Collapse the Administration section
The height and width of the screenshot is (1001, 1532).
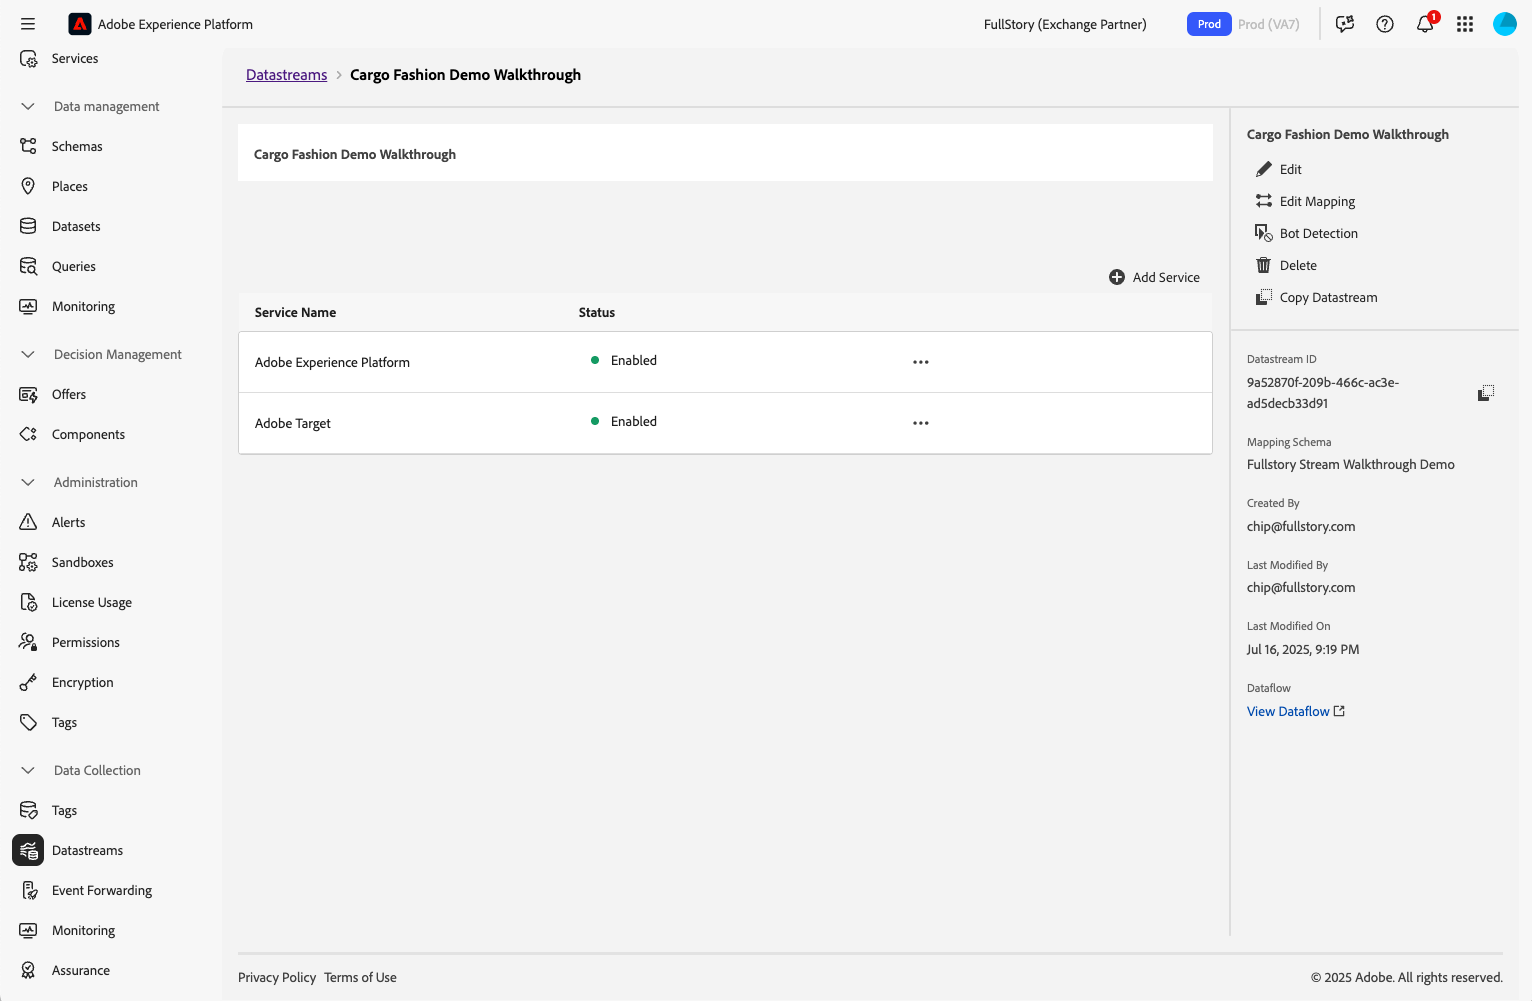[28, 482]
